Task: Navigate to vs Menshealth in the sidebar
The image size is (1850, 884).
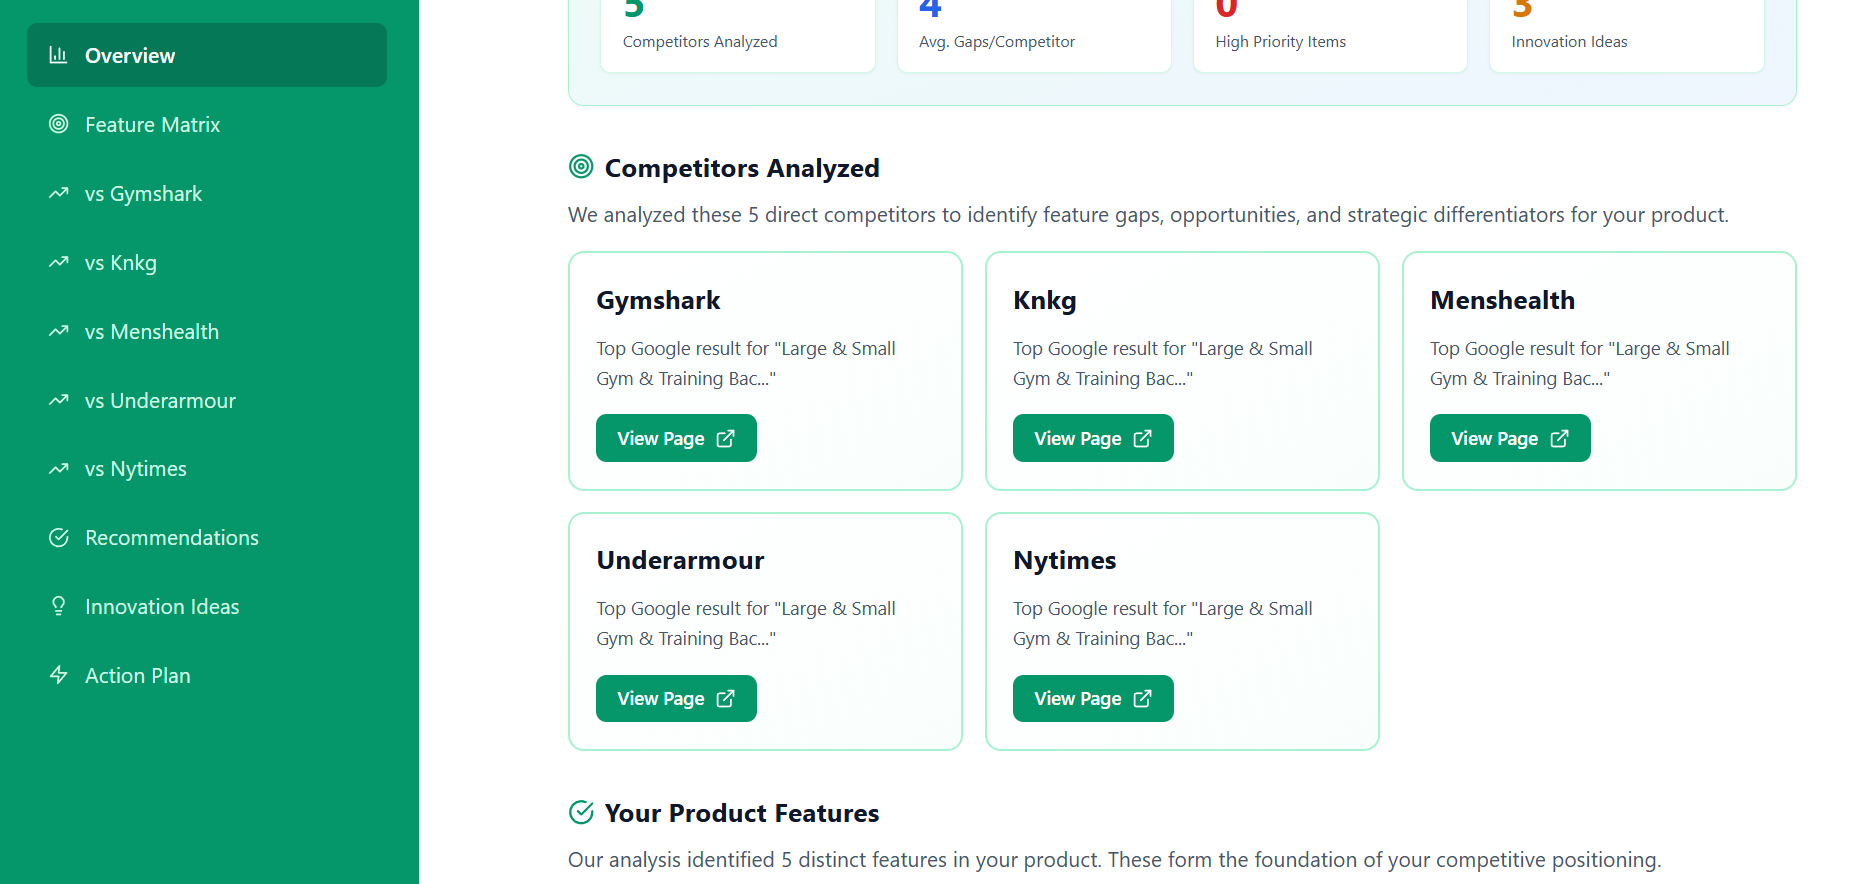Action: (x=152, y=331)
